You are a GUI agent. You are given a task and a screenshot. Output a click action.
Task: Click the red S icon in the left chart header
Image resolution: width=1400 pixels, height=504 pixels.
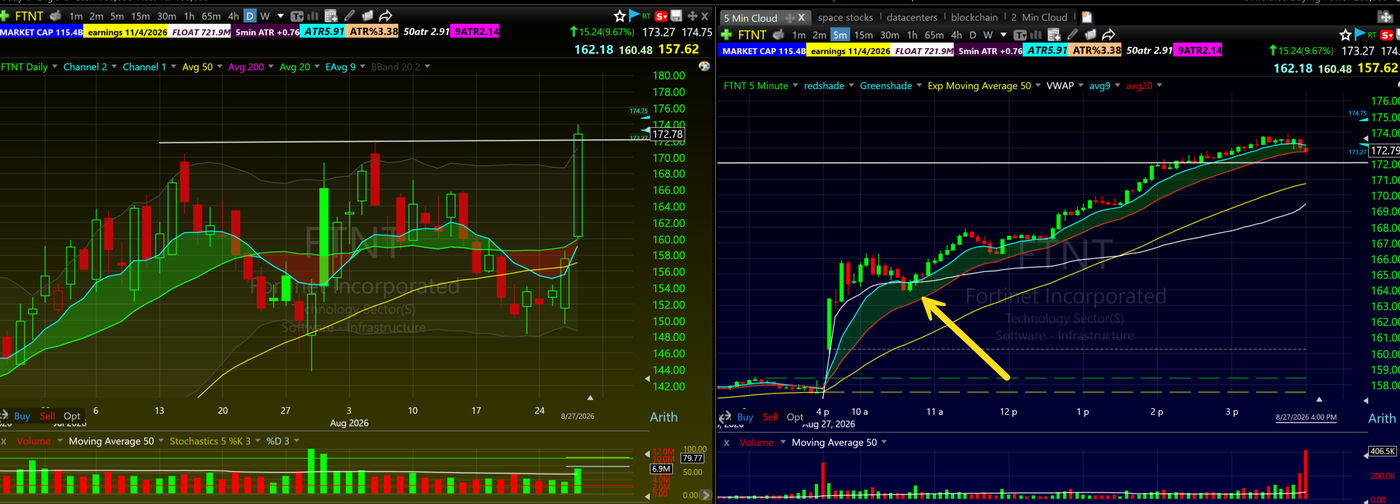click(x=661, y=16)
